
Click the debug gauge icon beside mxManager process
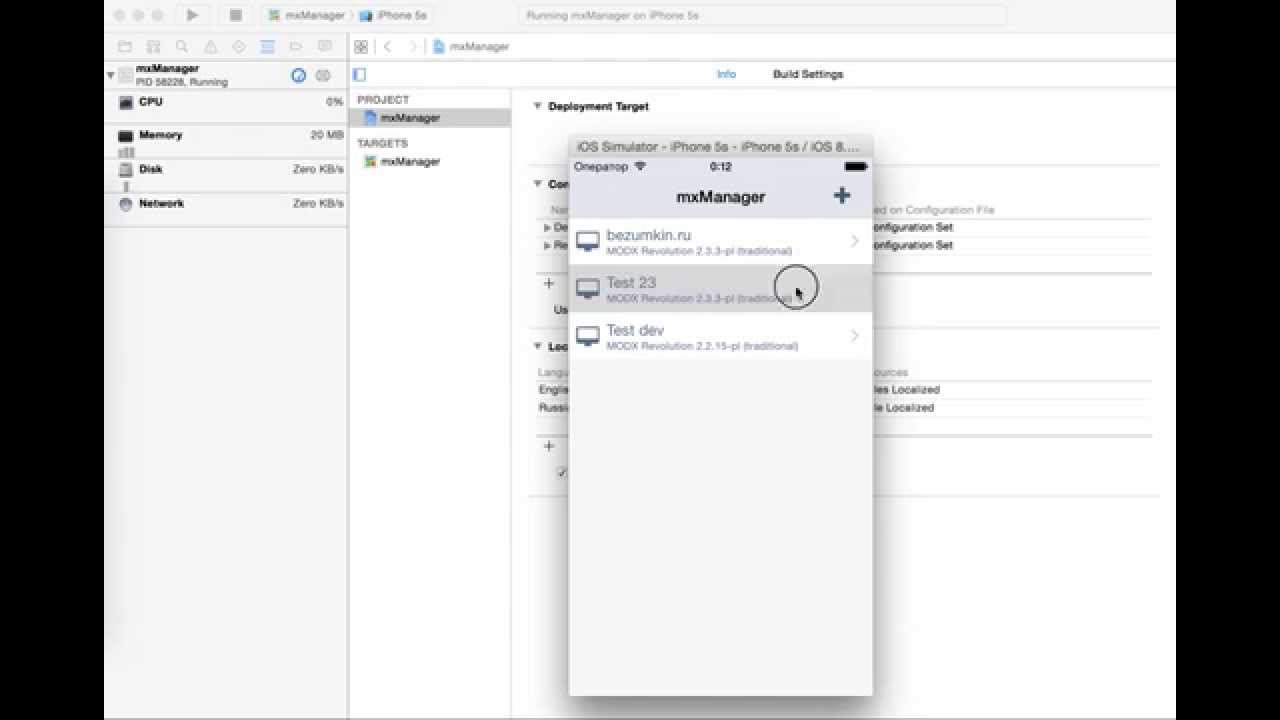pos(298,75)
